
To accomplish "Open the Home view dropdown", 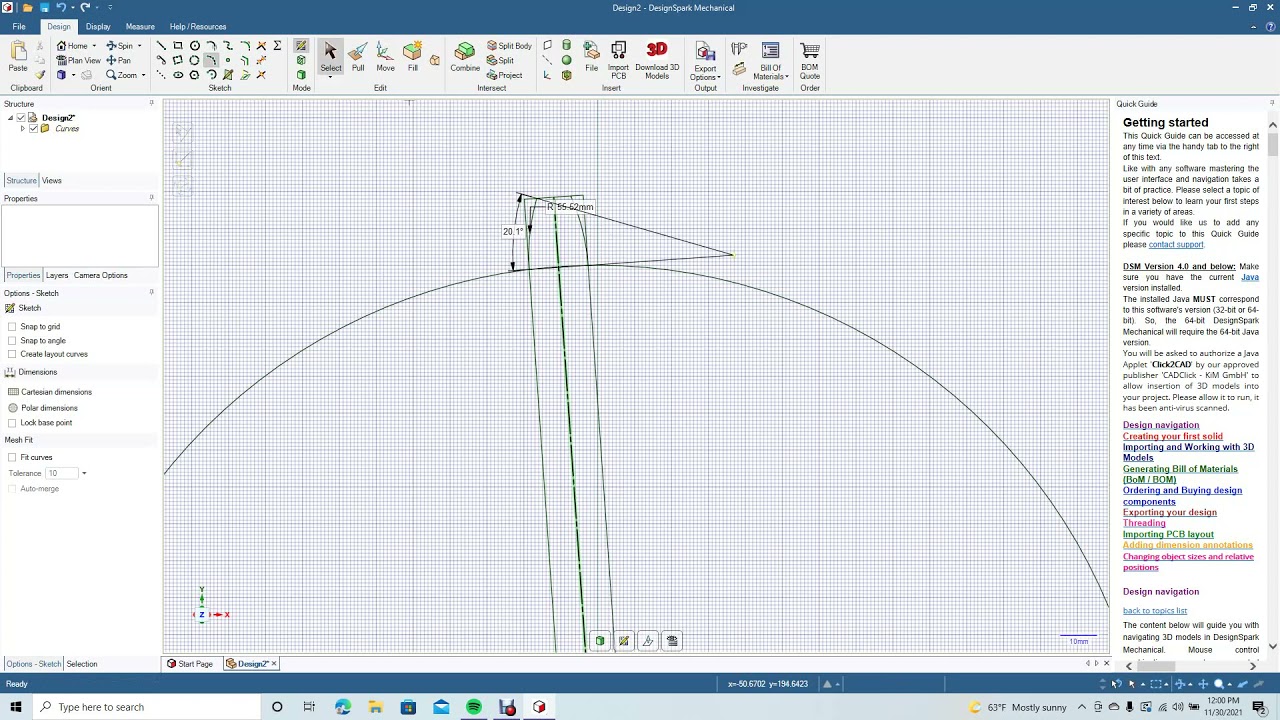I will pos(94,46).
